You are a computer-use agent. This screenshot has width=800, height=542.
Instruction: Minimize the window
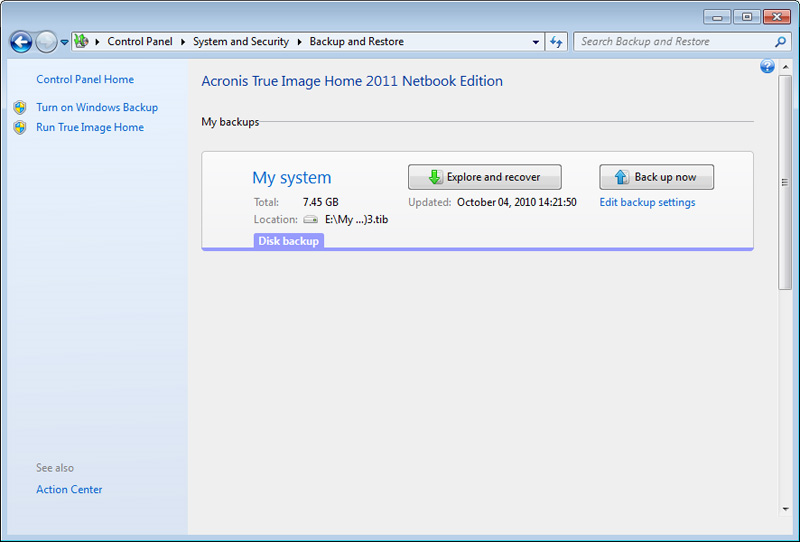click(717, 17)
